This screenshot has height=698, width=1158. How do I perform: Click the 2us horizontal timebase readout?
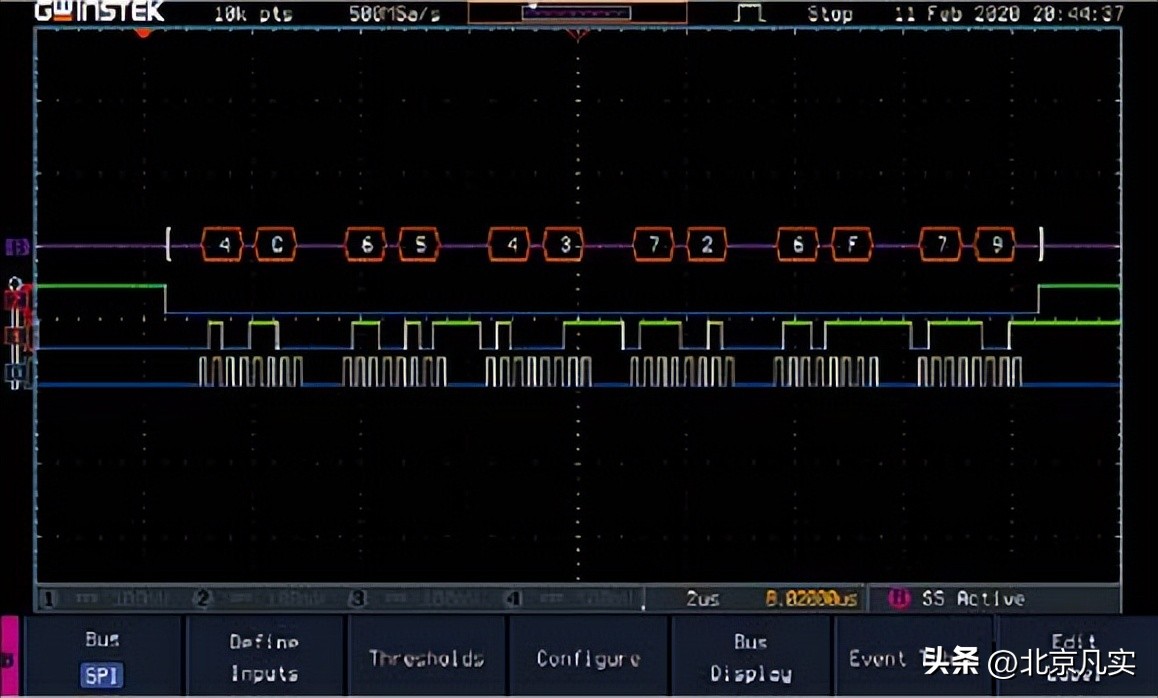coord(703,599)
